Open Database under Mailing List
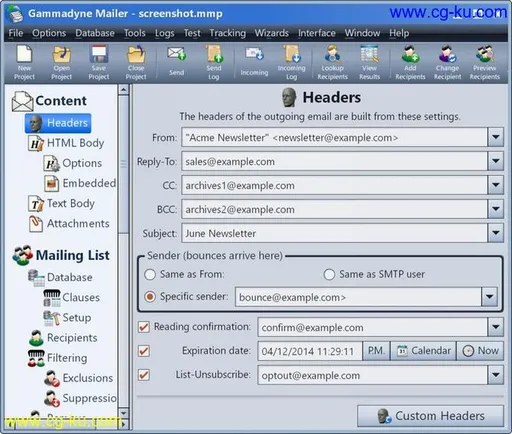Image resolution: width=512 pixels, height=434 pixels. pos(60,277)
